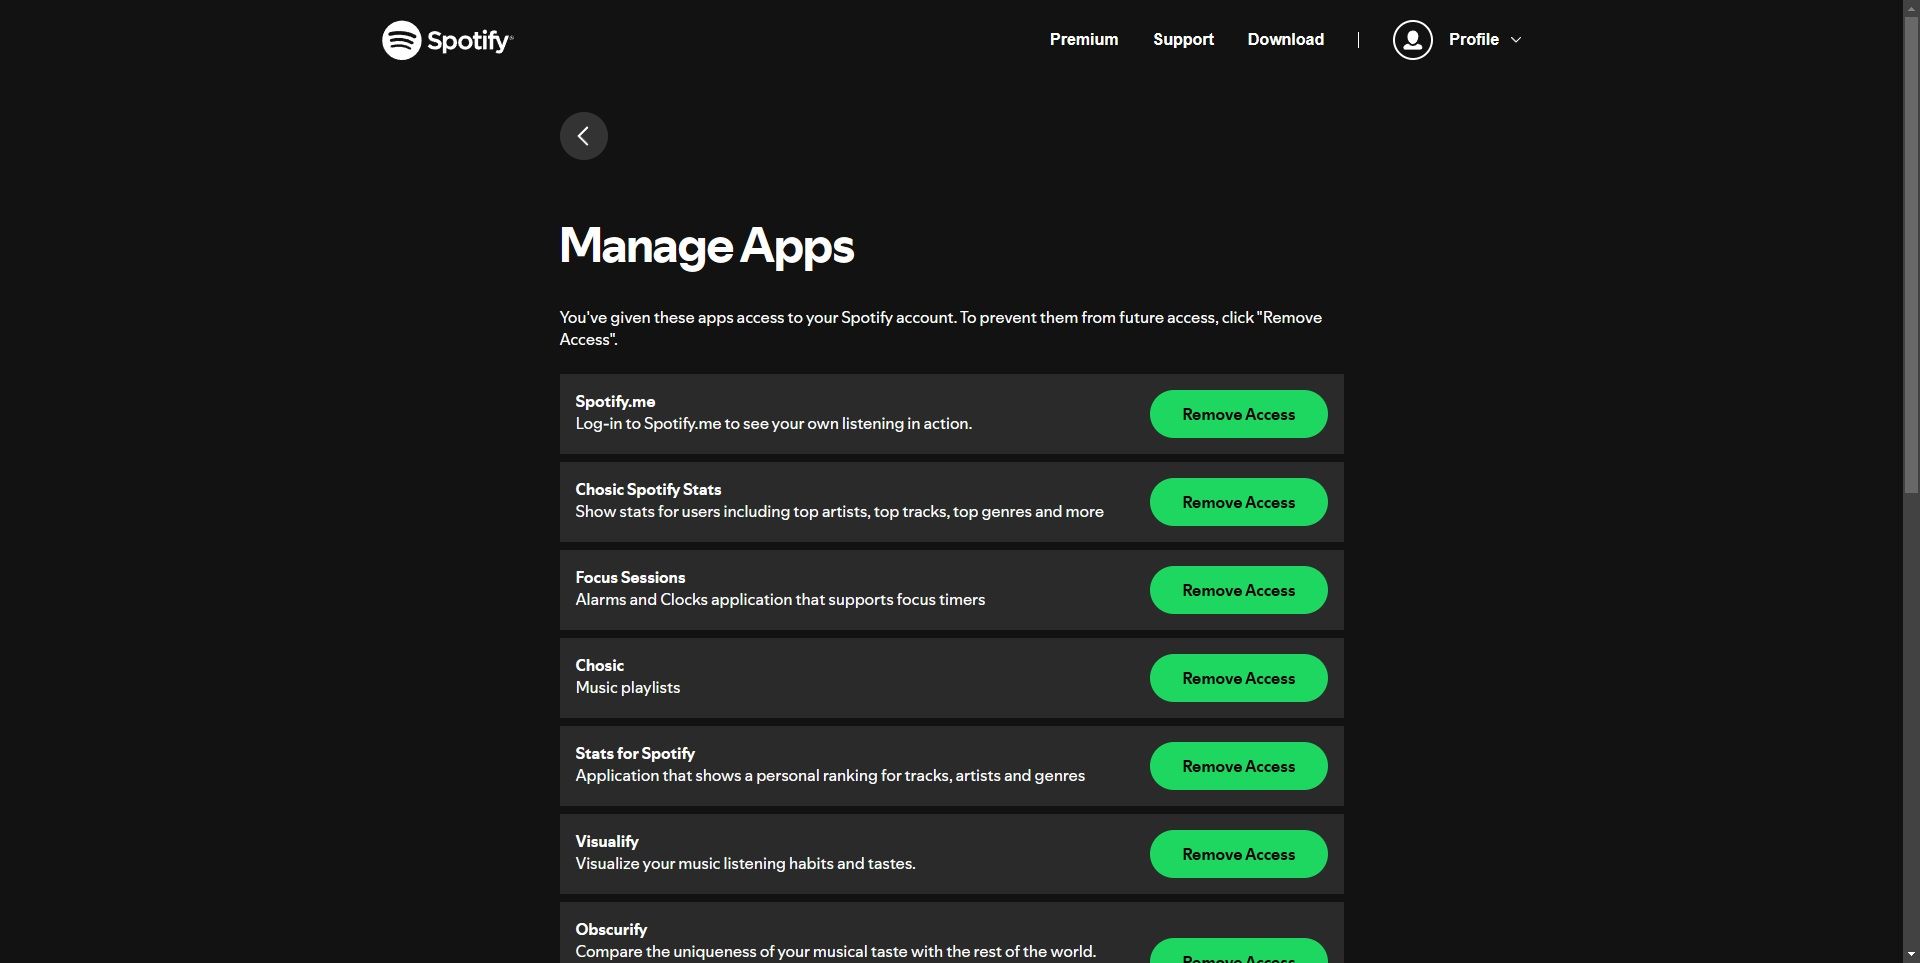The image size is (1920, 963).
Task: Open the Profile menu label
Action: [1474, 39]
